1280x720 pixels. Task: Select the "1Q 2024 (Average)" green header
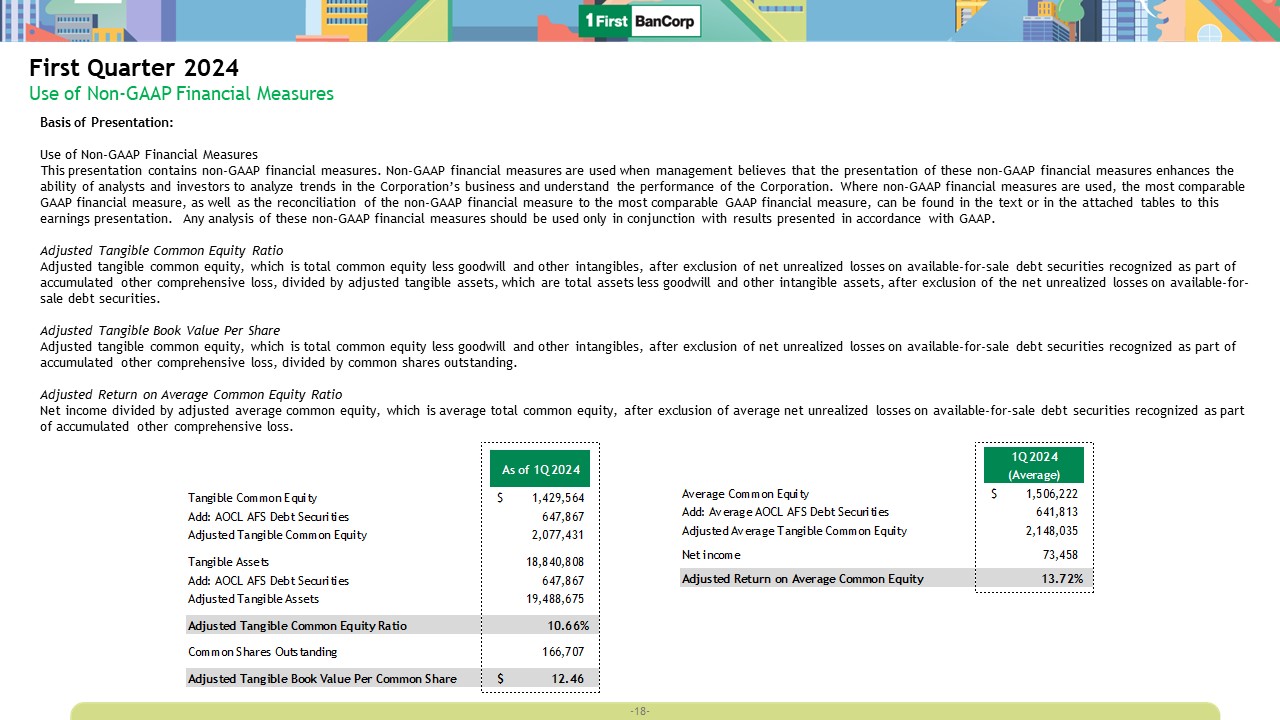pos(1034,465)
